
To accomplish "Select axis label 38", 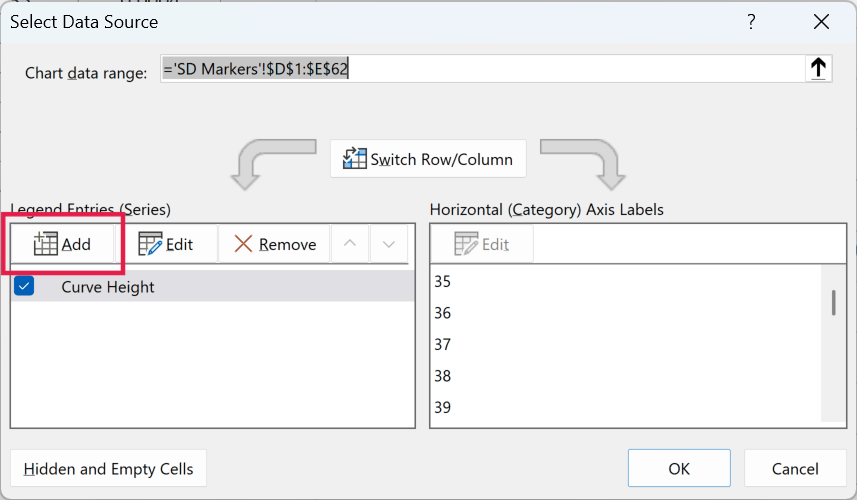I will [x=443, y=376].
